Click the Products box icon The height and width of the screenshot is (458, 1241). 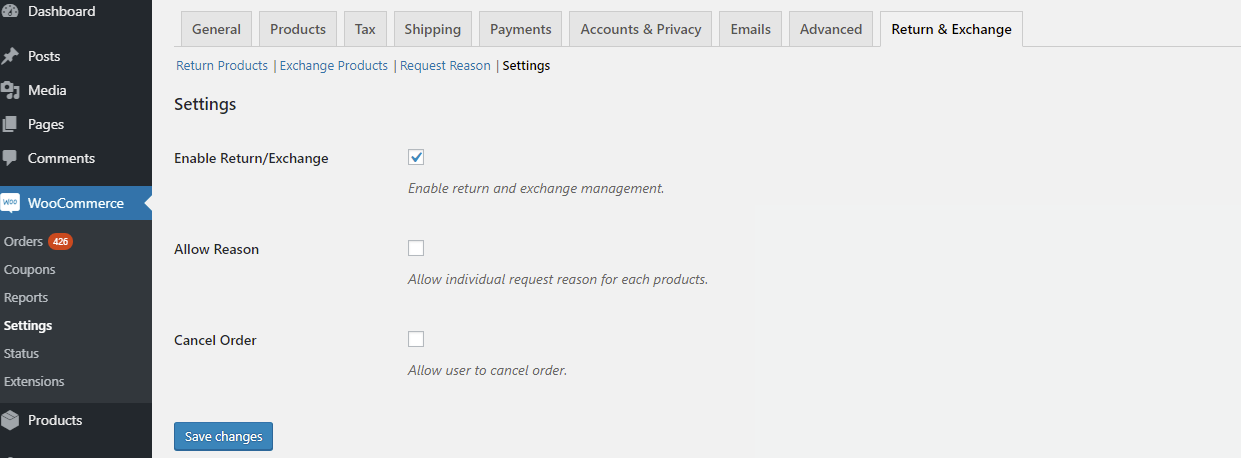coord(11,420)
